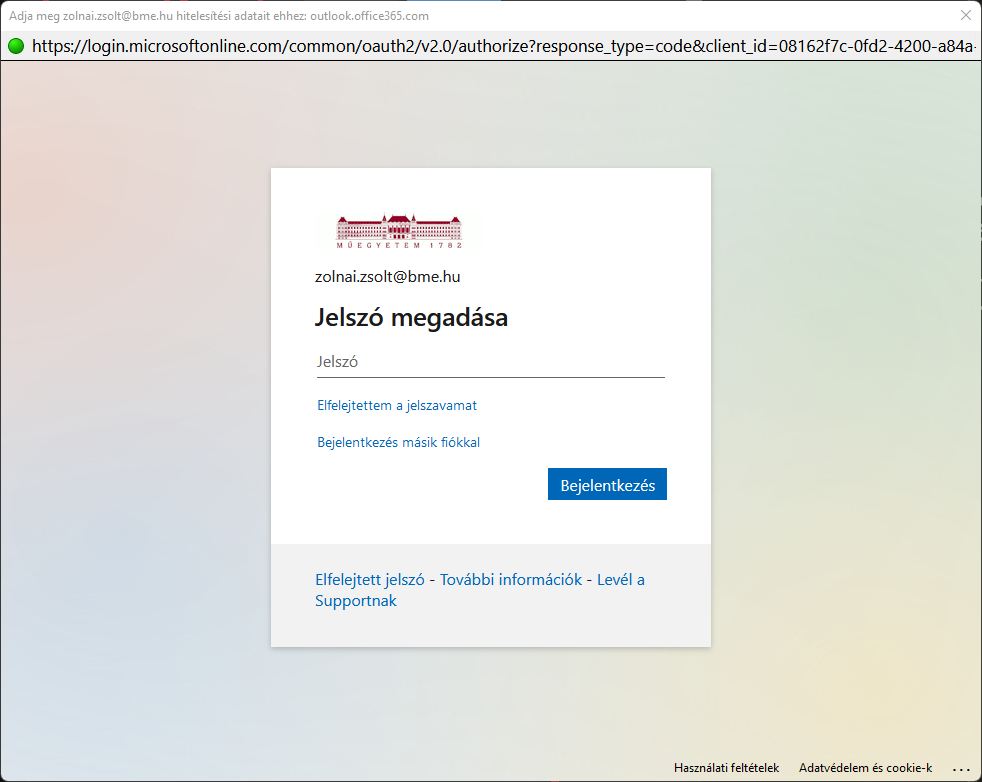
Task: Choose Bejelentkezés másik fiókkal link
Action: 398,443
